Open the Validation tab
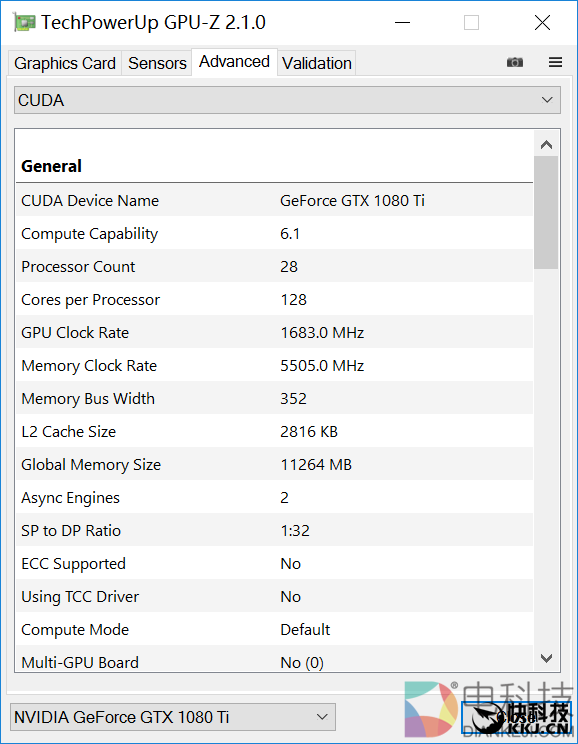Viewport: 578px width, 744px height. pos(317,63)
